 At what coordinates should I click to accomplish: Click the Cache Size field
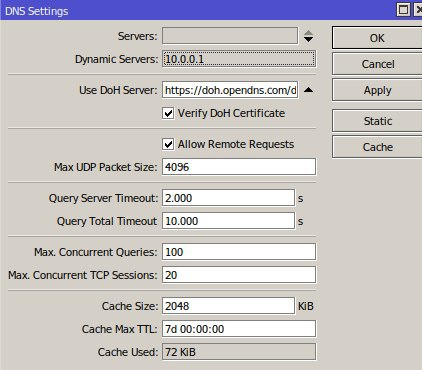tap(229, 306)
